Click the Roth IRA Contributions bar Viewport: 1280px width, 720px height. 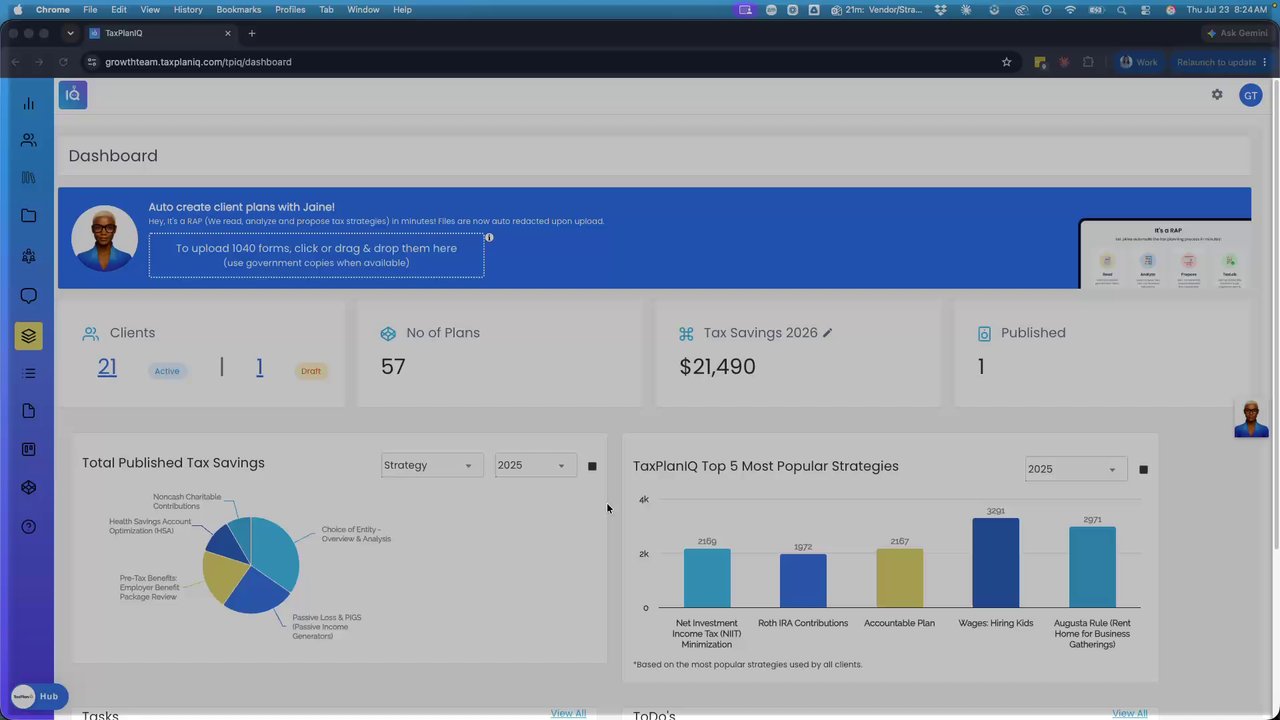[x=803, y=581]
